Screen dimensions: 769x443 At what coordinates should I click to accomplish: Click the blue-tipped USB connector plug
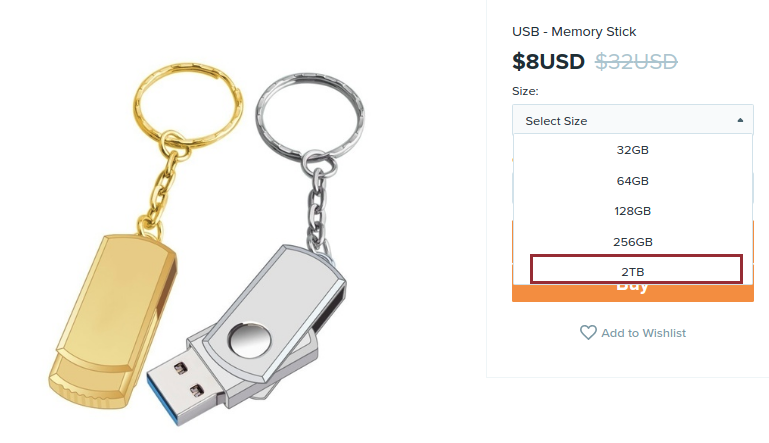point(182,387)
